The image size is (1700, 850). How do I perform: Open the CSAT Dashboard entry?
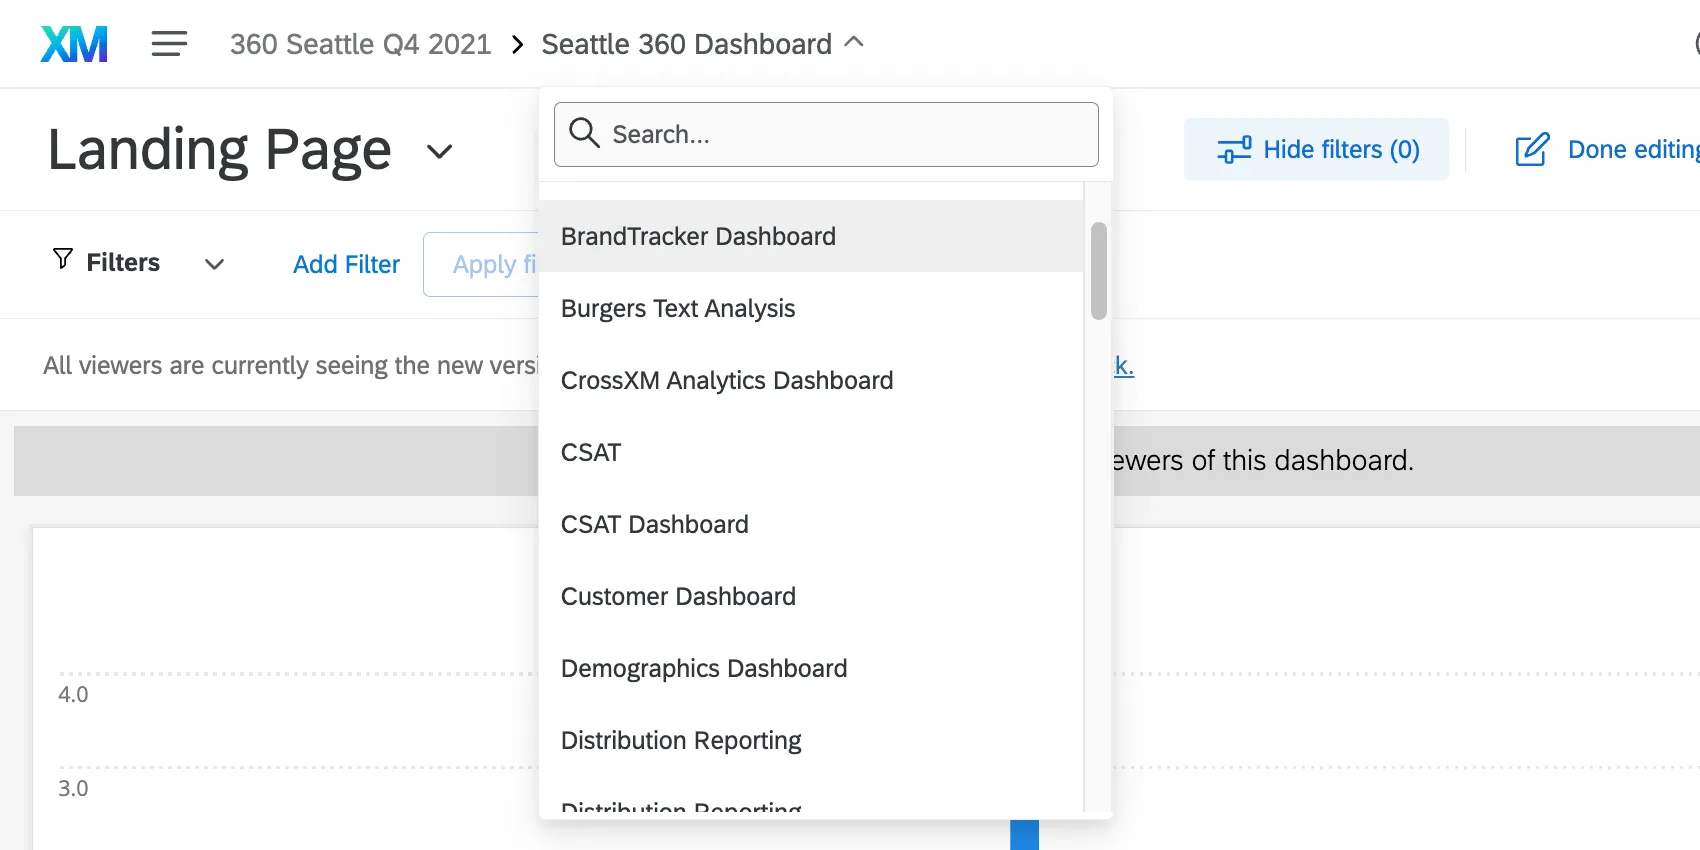[654, 524]
